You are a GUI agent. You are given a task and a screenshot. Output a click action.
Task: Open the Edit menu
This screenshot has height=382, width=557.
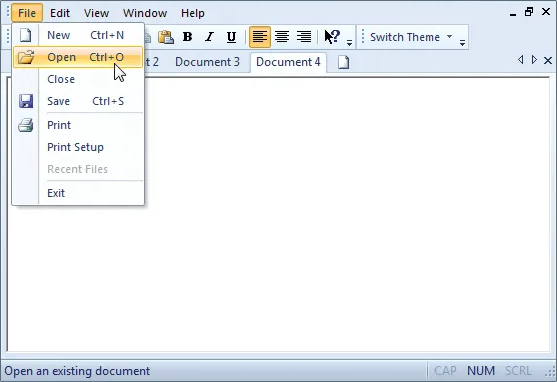[60, 13]
